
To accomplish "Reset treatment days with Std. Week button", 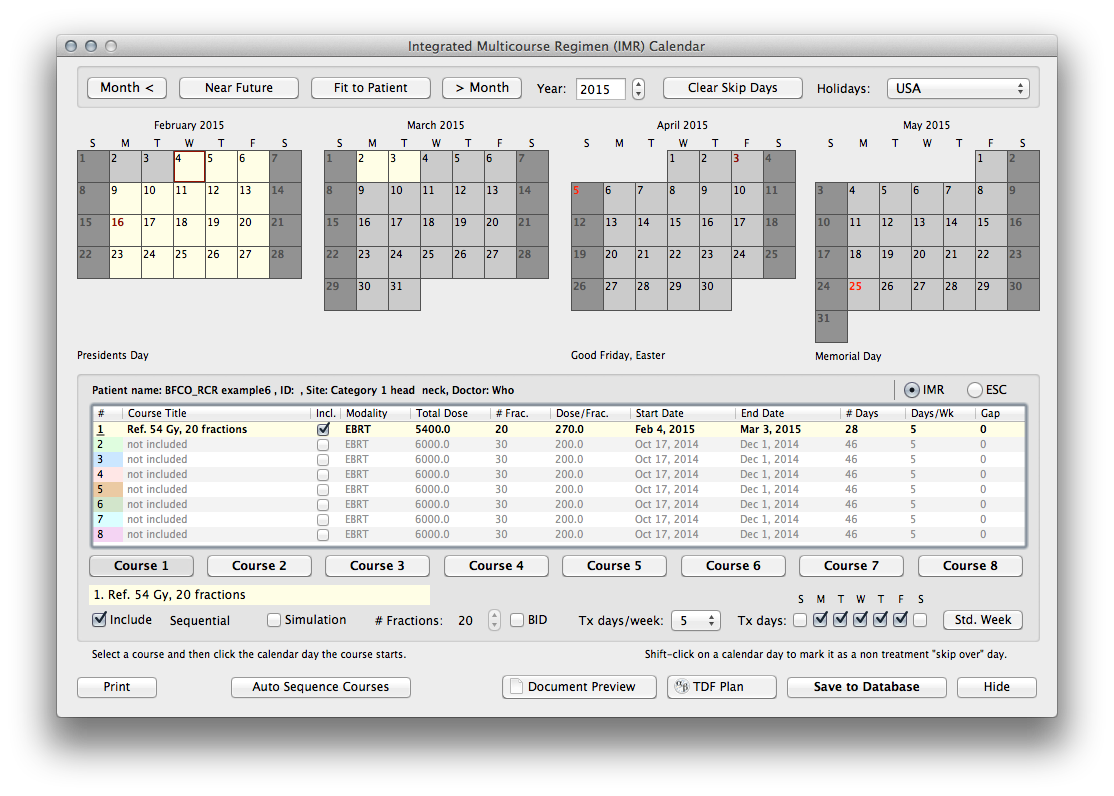I will (x=982, y=620).
